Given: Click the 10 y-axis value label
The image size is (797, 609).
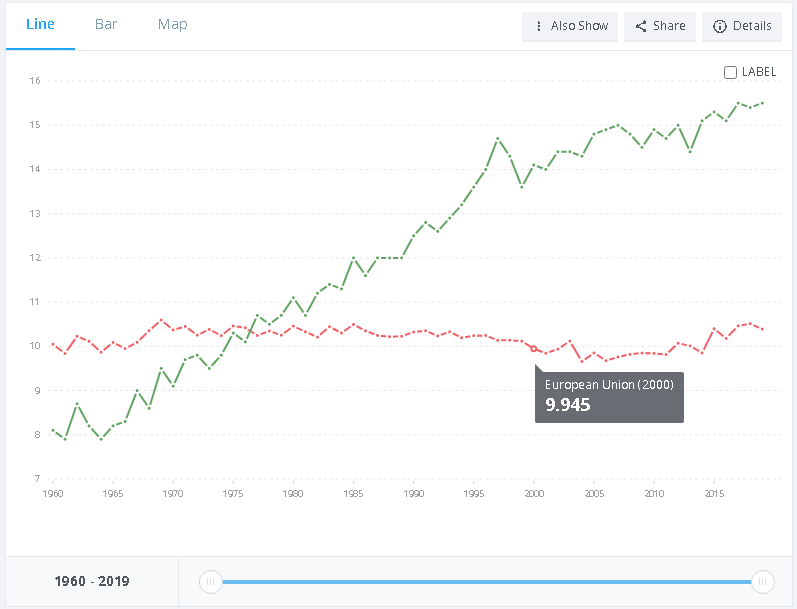Looking at the screenshot, I should pyautogui.click(x=35, y=346).
